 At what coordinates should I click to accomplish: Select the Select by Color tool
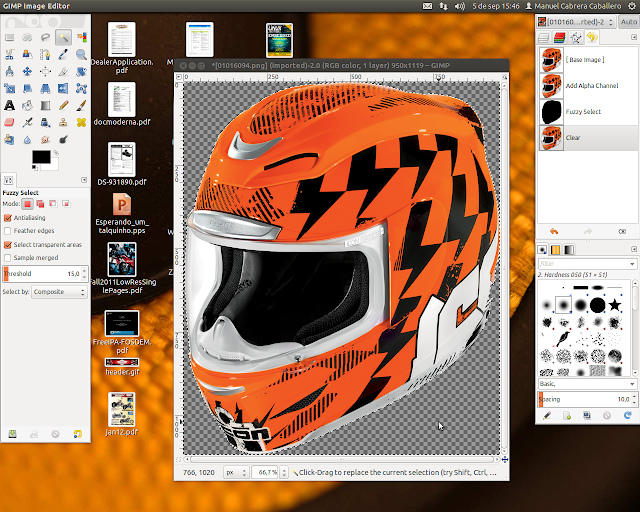click(x=81, y=38)
